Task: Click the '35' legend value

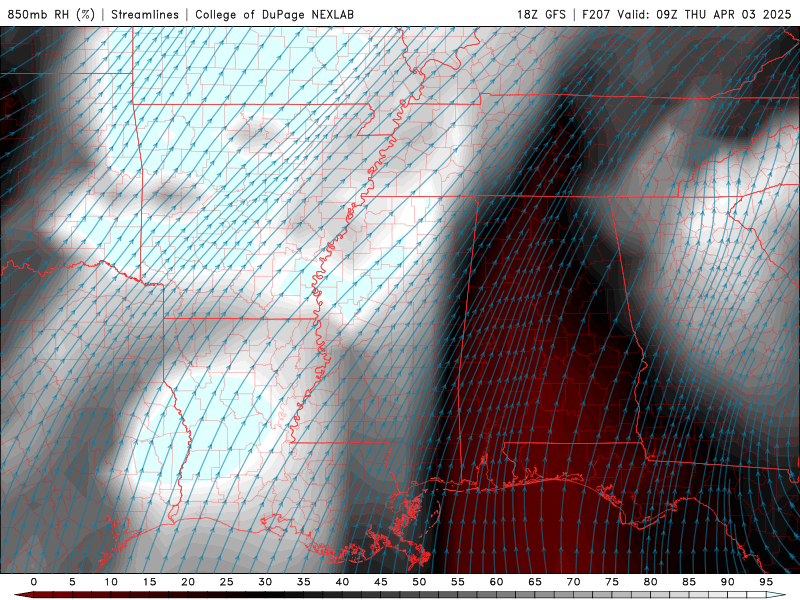Action: point(304,582)
